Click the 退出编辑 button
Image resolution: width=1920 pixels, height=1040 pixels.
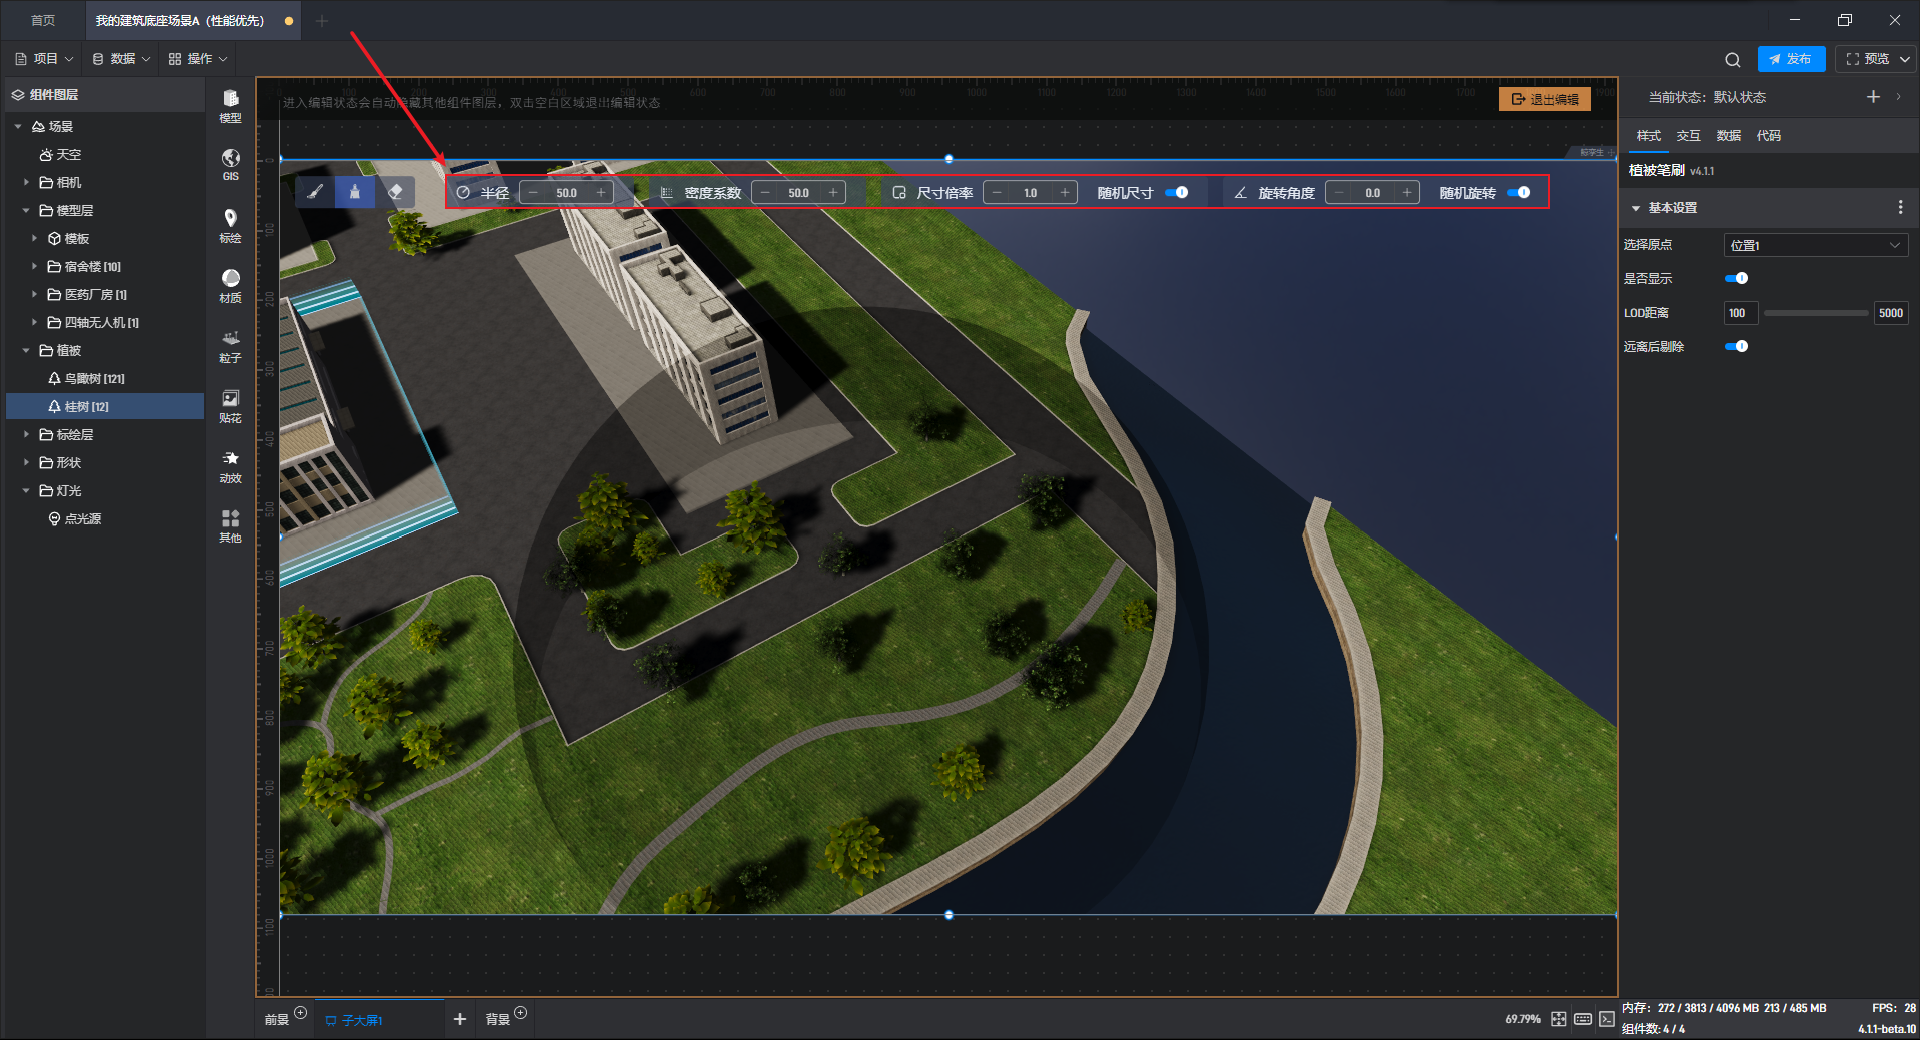pos(1545,99)
